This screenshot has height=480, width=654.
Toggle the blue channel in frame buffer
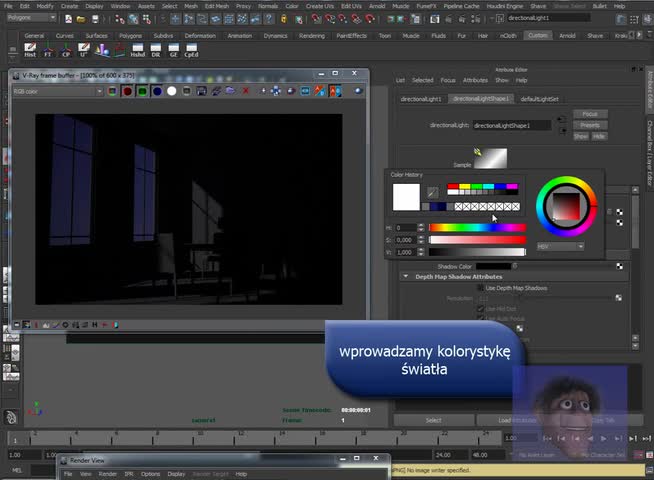(x=157, y=91)
